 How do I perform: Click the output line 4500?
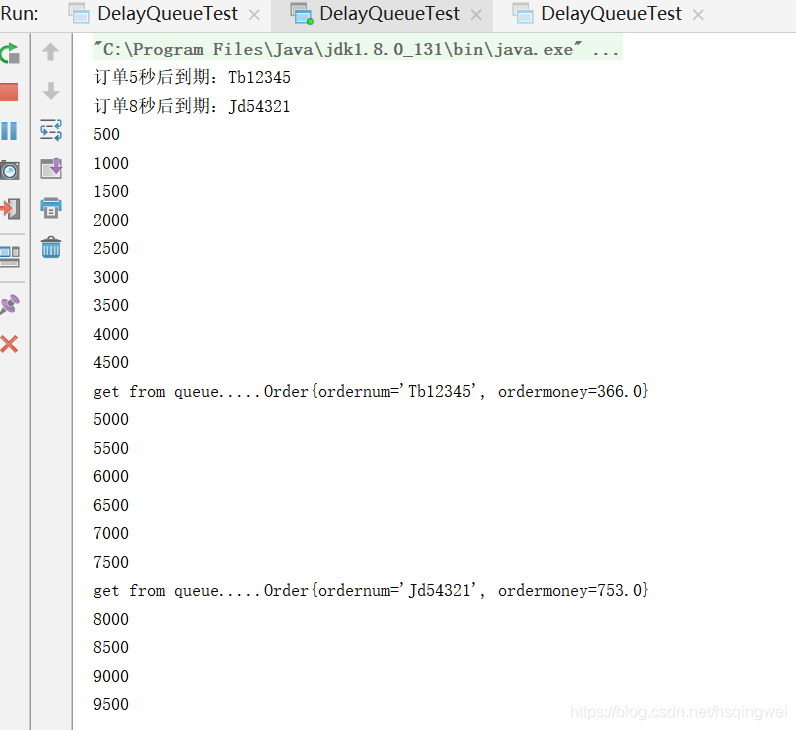111,362
